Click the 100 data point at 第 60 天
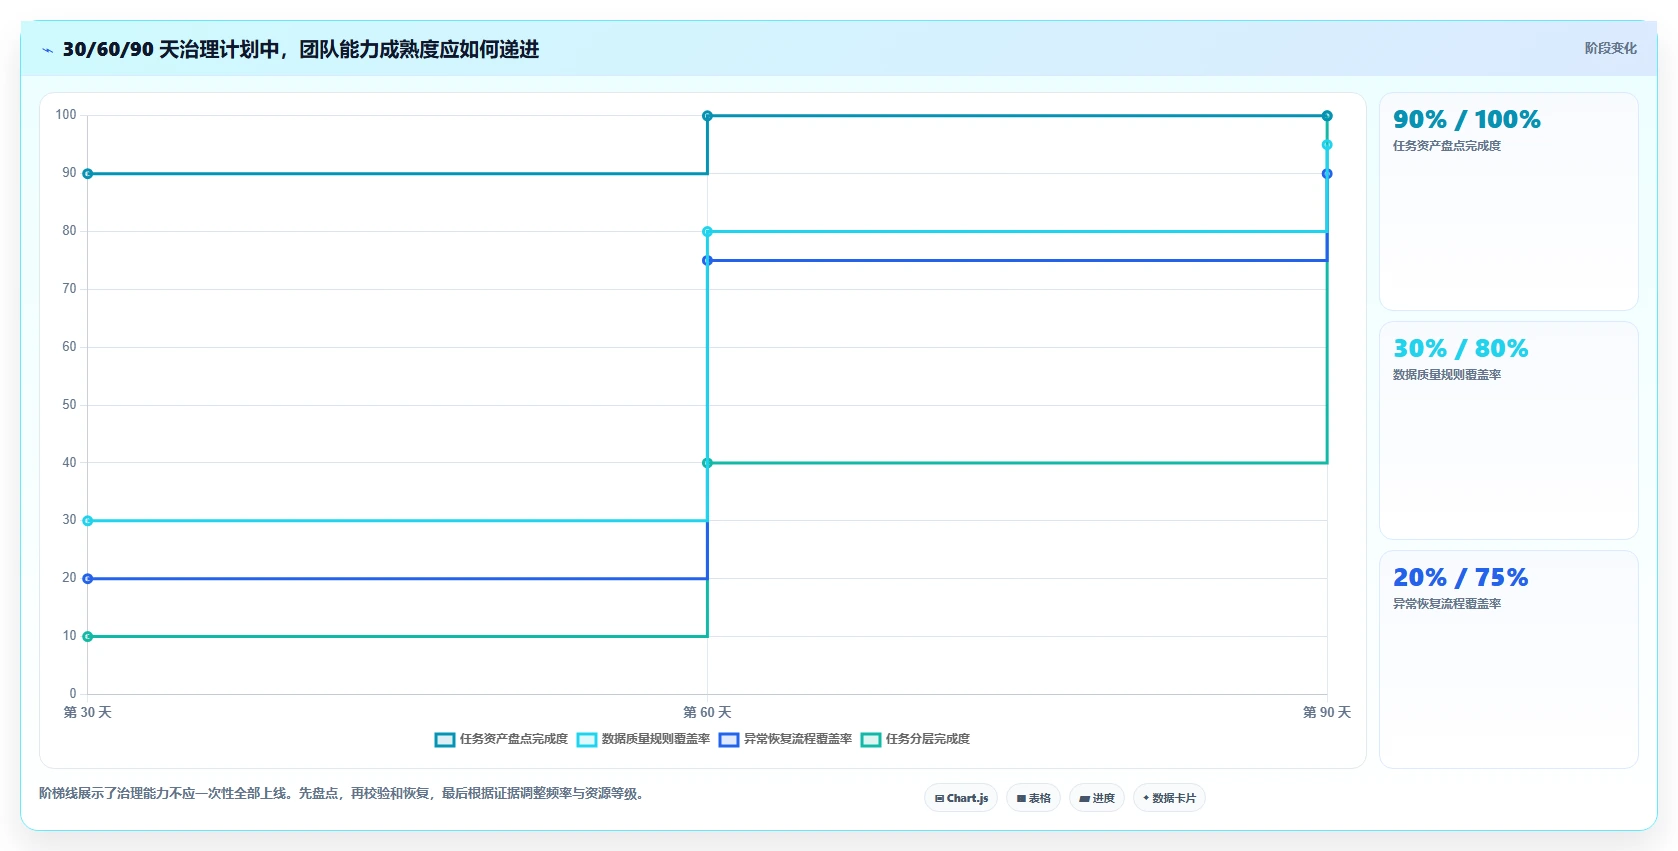Image resolution: width=1678 pixels, height=851 pixels. pos(707,116)
